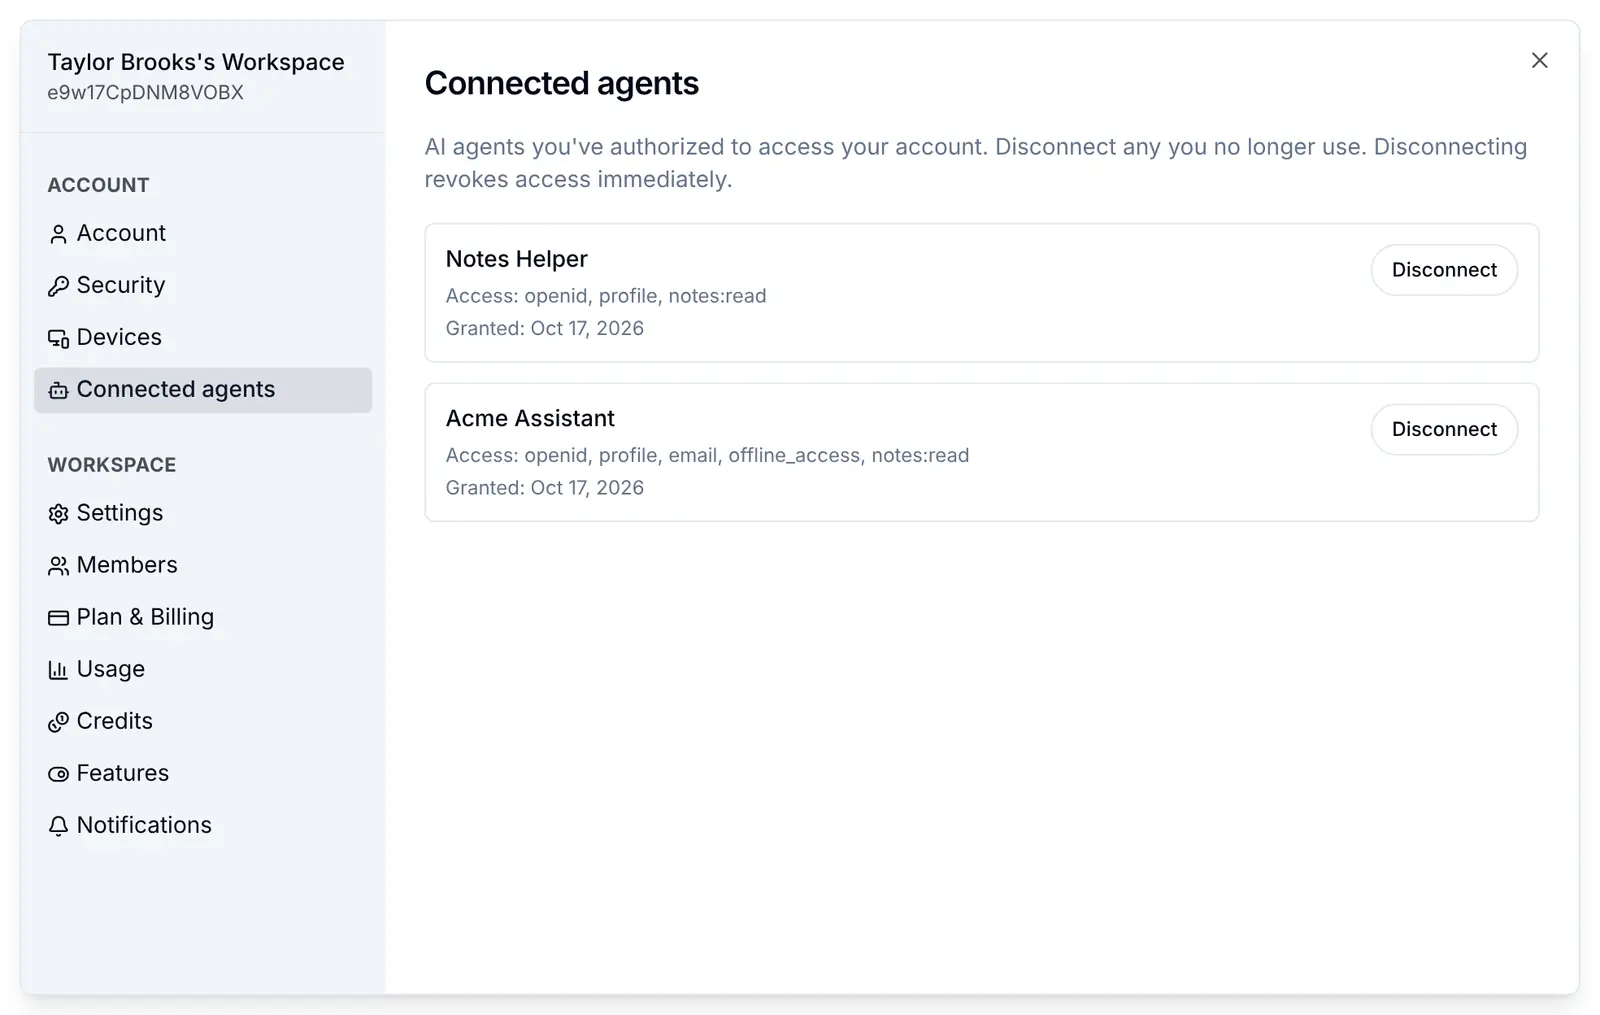Viewport: 1600px width, 1015px height.
Task: Disconnect the Notes Helper agent
Action: [x=1444, y=270]
